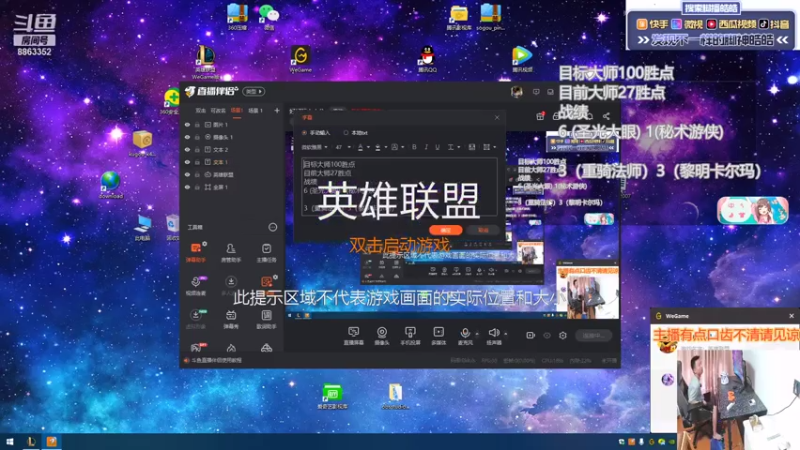Add 多媒体 multimedia source

(x=439, y=336)
